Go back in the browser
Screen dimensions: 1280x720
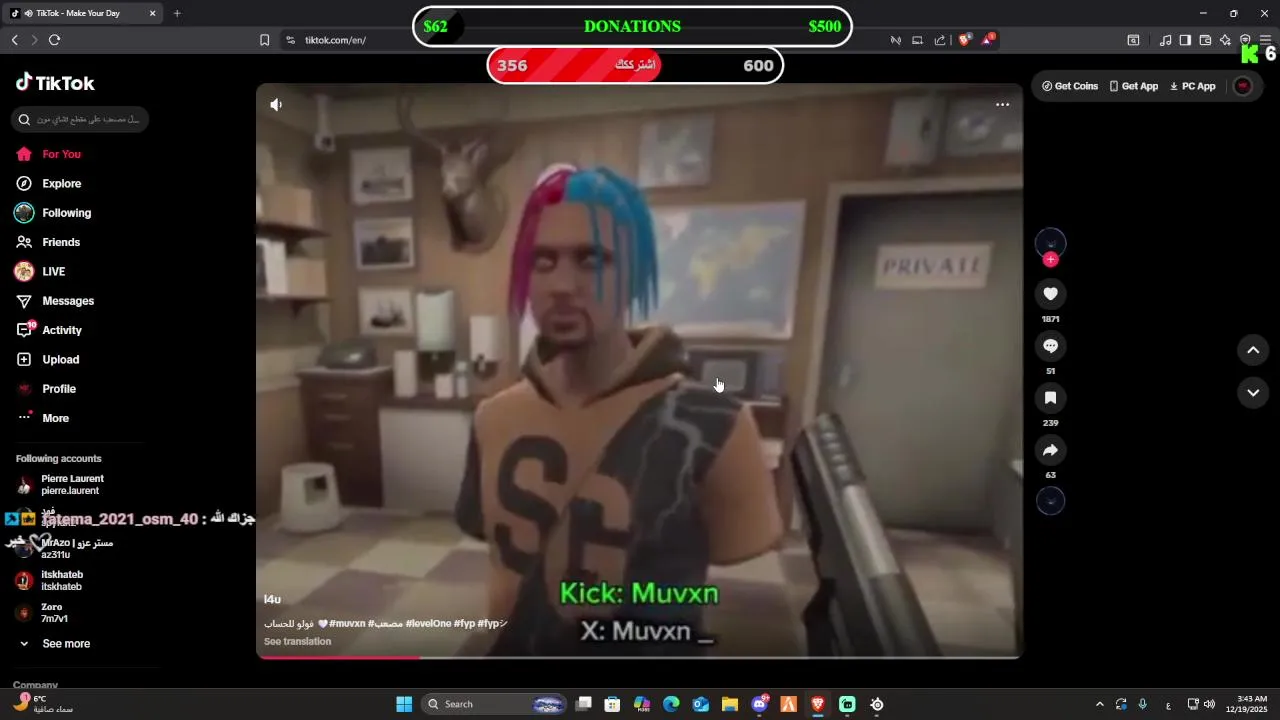coord(14,40)
